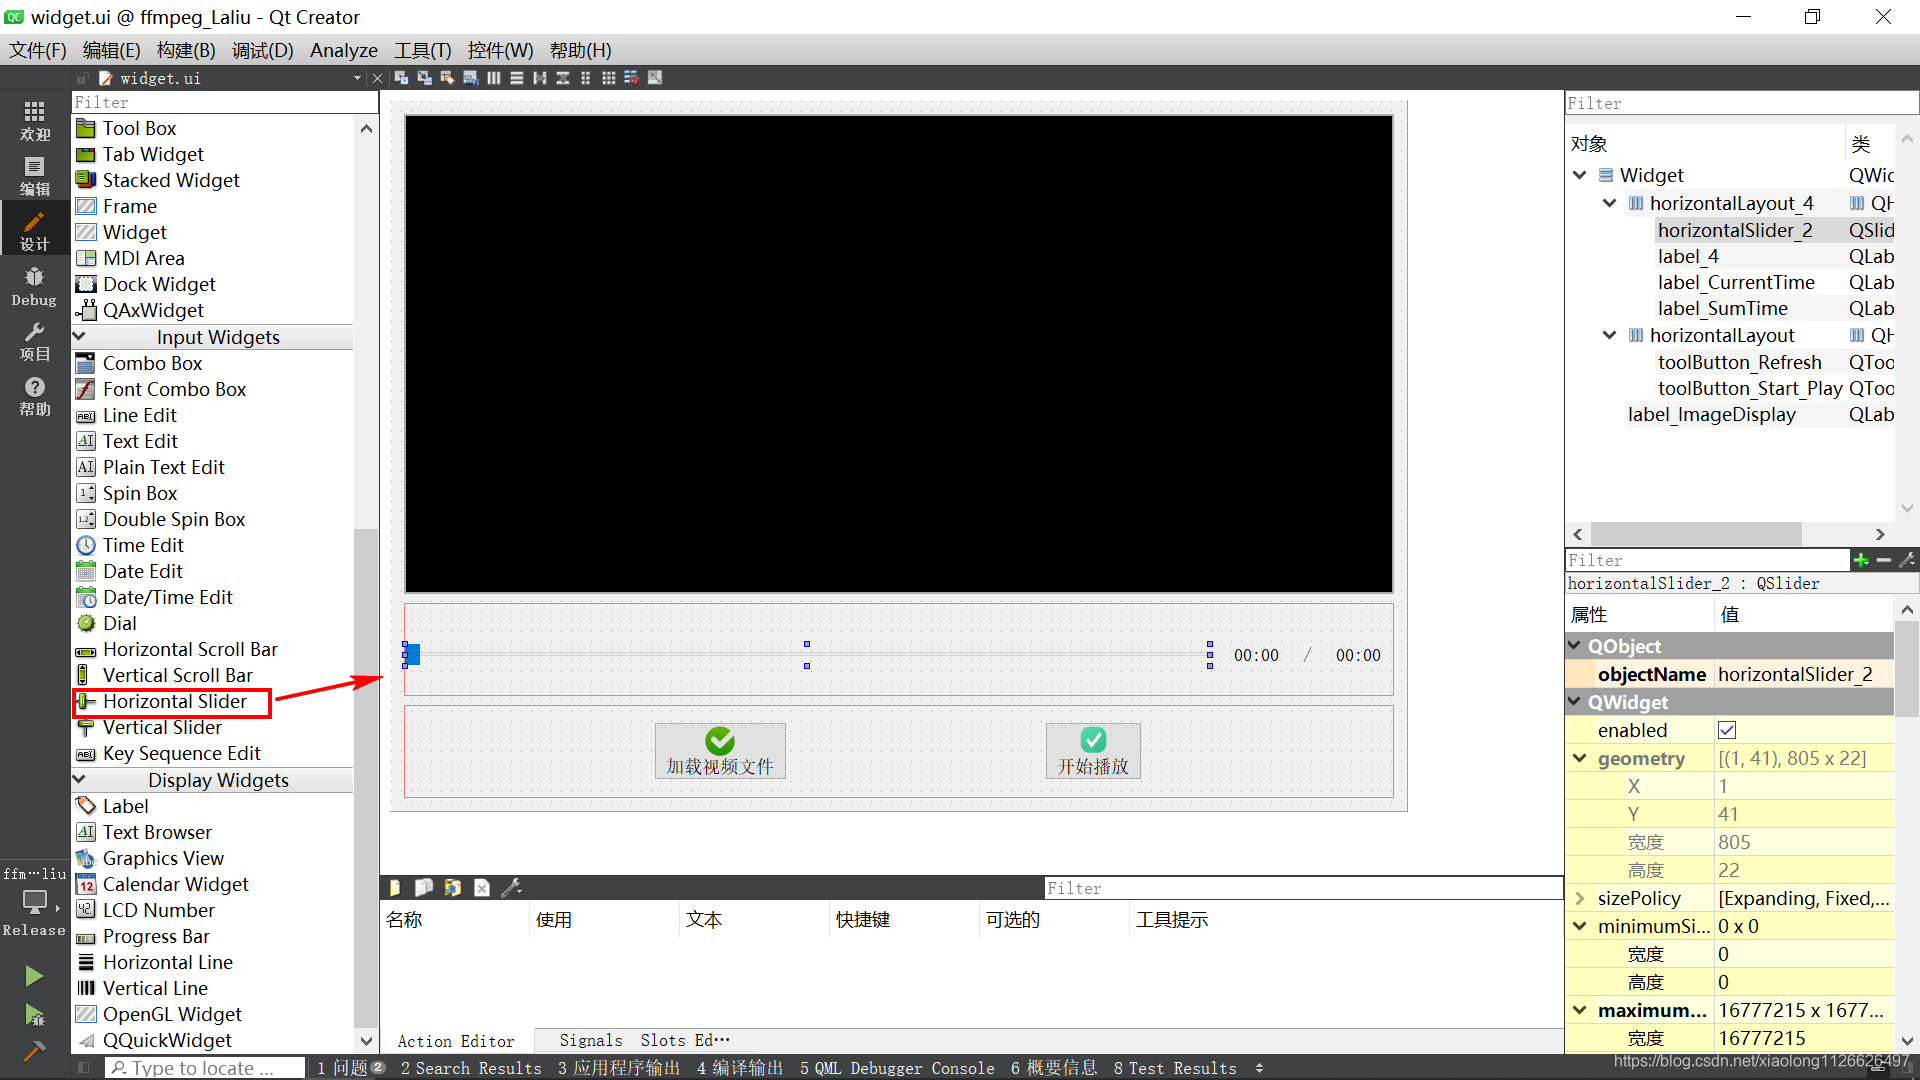Click the Edit Widgets mode icon
1920x1080 pixels.
(401, 78)
